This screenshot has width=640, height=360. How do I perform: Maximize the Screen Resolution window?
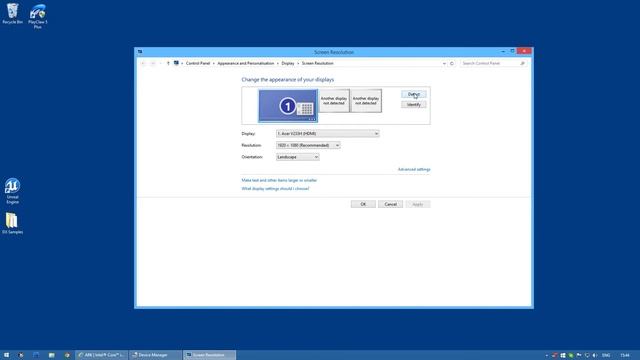[x=512, y=51]
